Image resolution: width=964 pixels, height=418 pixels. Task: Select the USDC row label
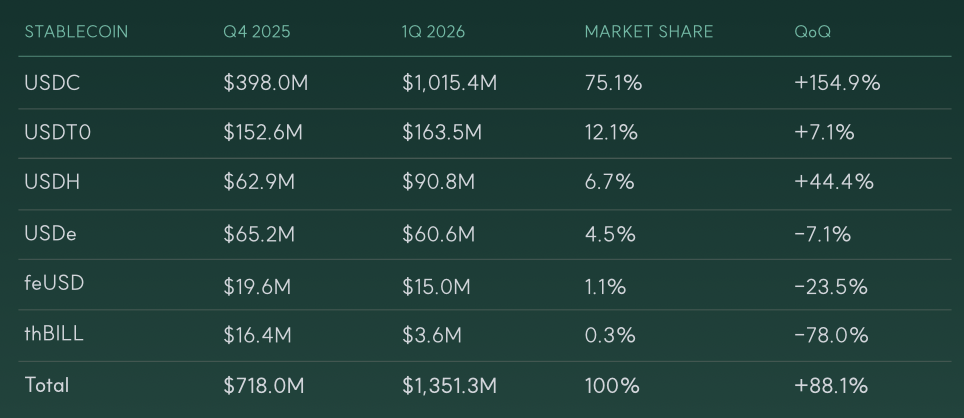52,83
